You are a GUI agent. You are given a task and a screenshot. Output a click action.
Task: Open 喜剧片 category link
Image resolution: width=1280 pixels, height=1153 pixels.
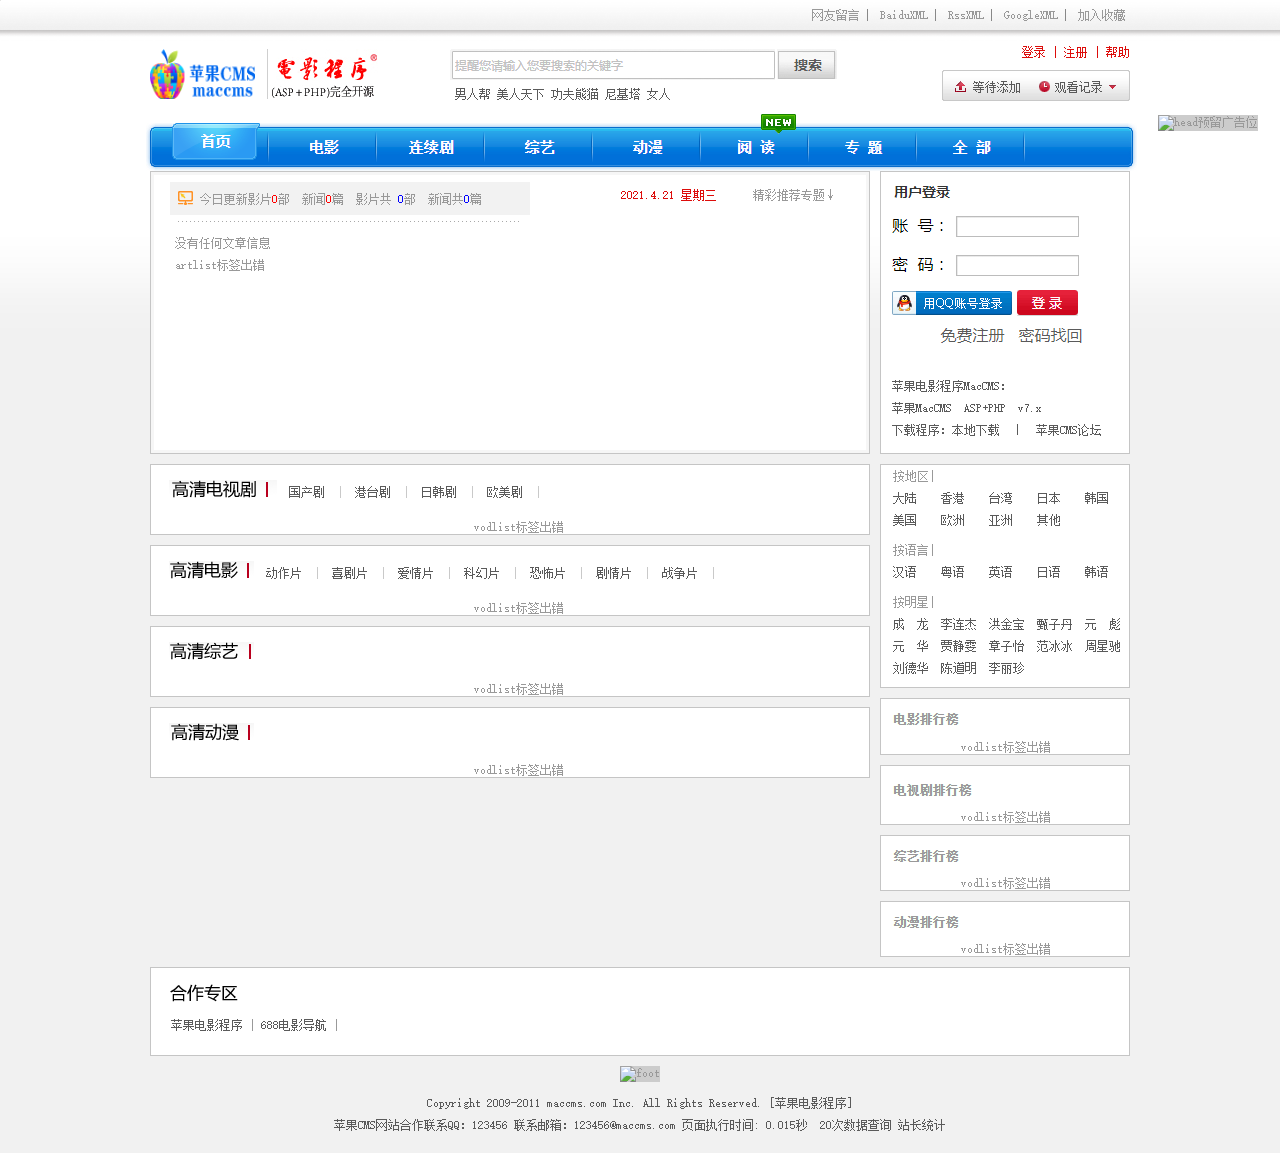349,573
